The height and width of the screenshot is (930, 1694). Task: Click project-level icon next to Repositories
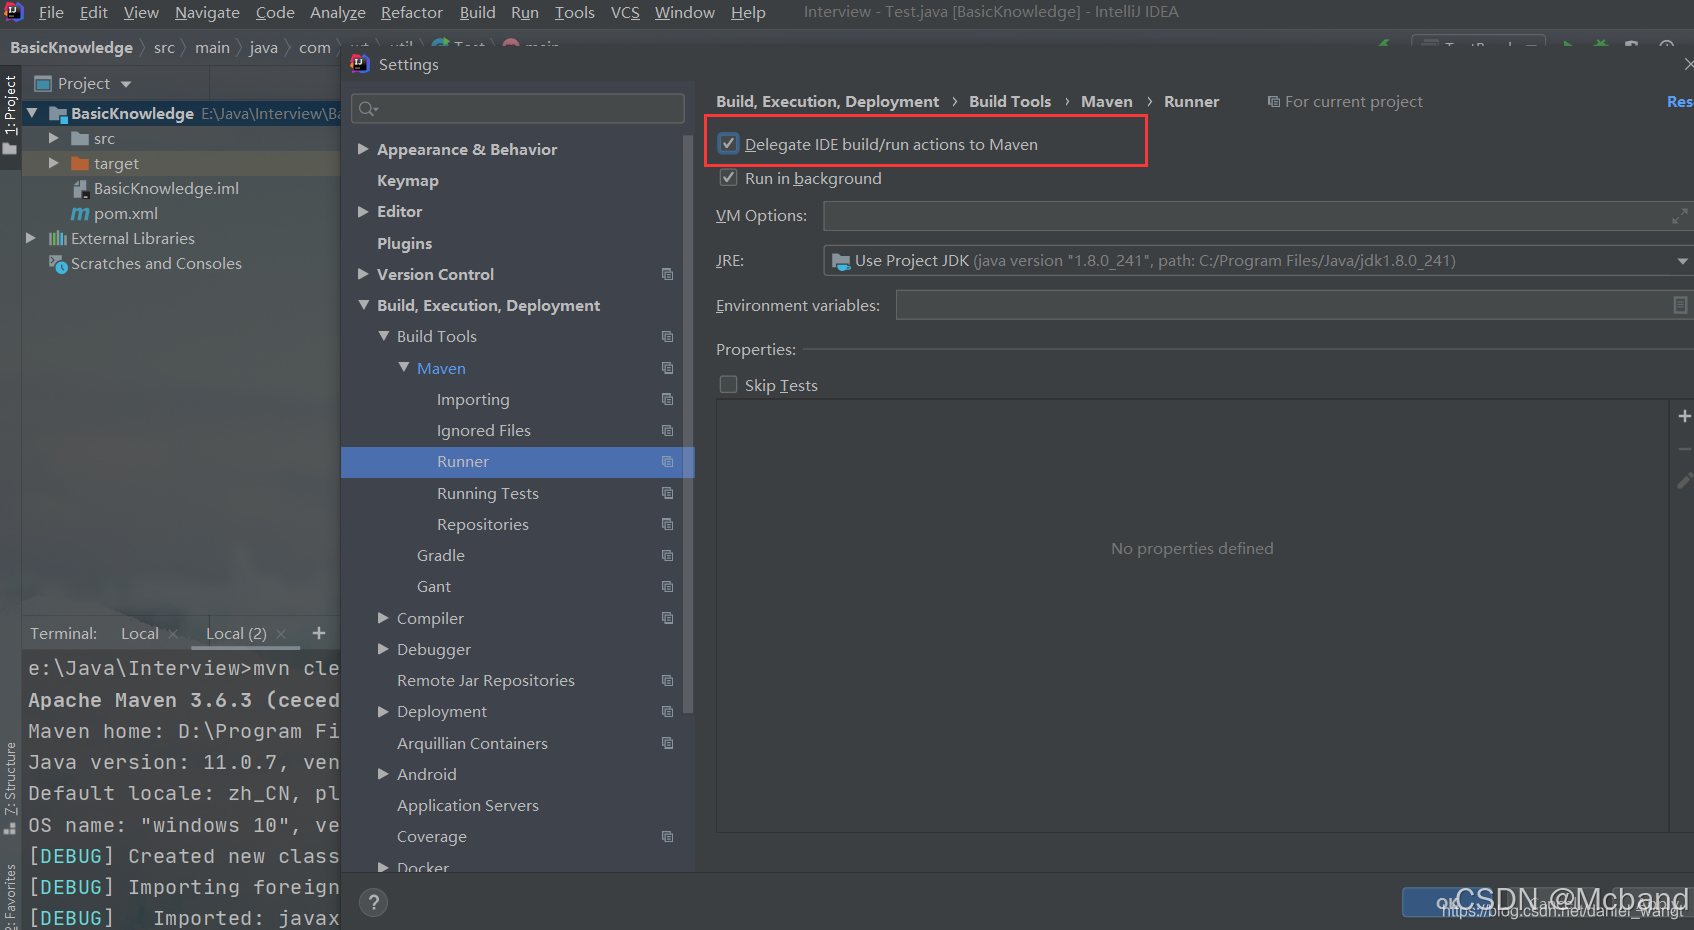(667, 524)
